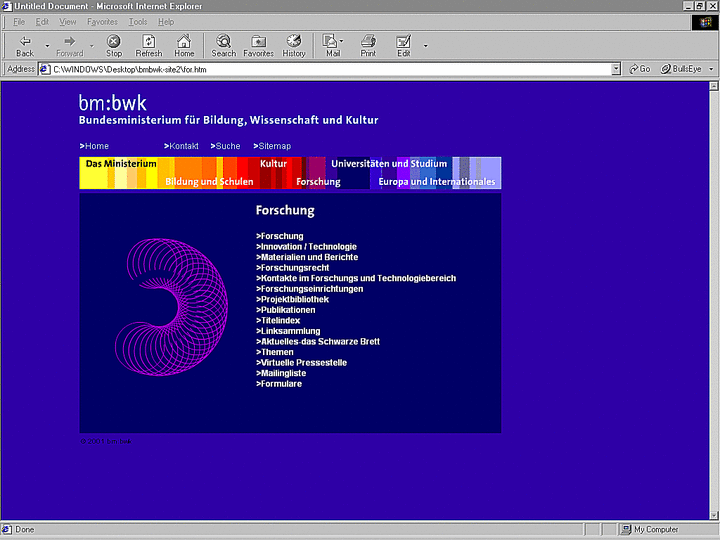The height and width of the screenshot is (540, 720).
Task: Click the Windows logo throbber icon
Action: 705,22
